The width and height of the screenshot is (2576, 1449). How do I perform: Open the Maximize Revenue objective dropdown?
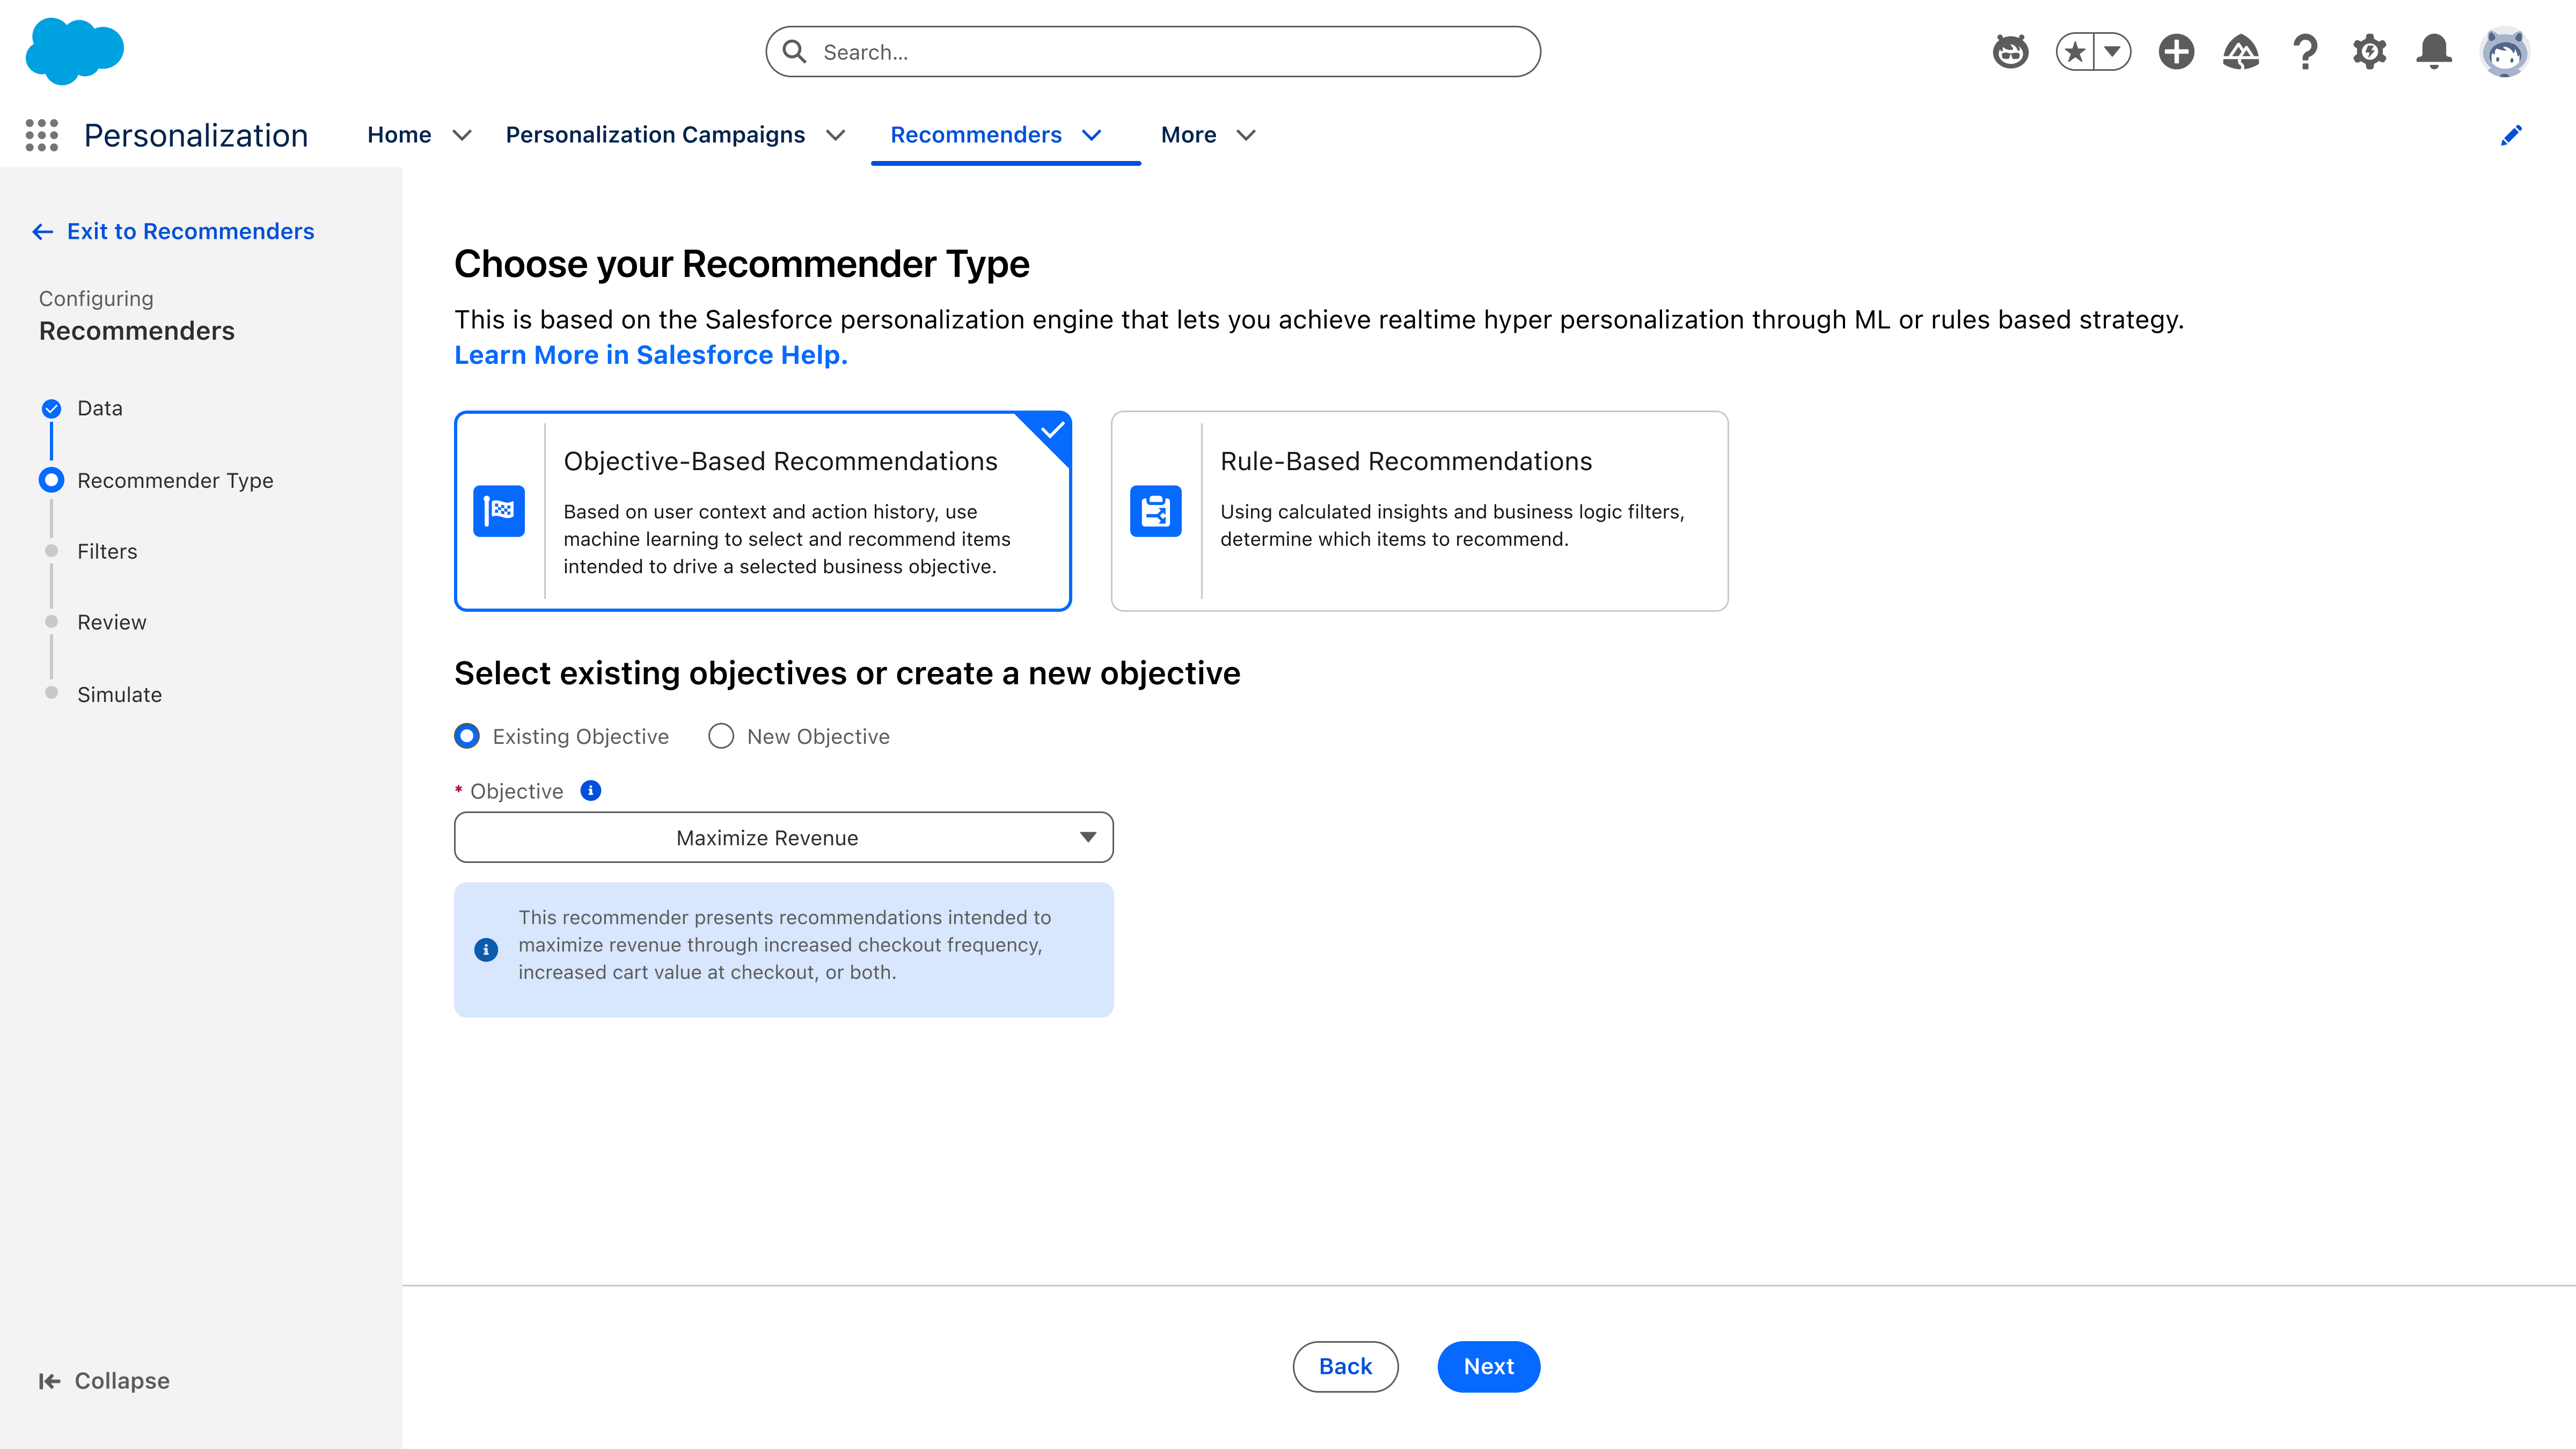[x=783, y=837]
